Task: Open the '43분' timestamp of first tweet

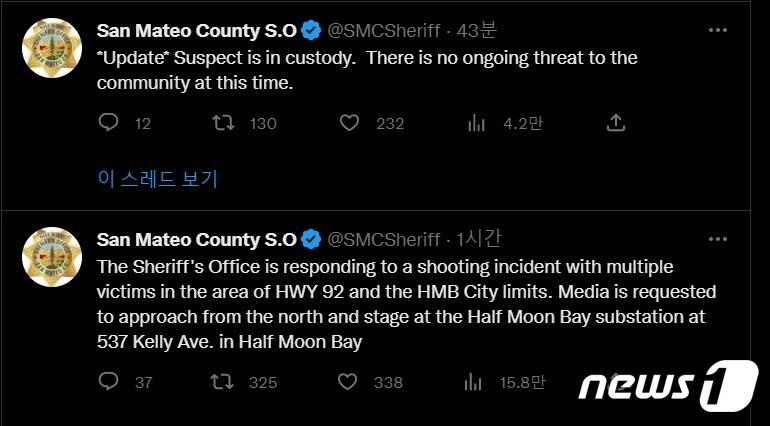Action: [476, 31]
